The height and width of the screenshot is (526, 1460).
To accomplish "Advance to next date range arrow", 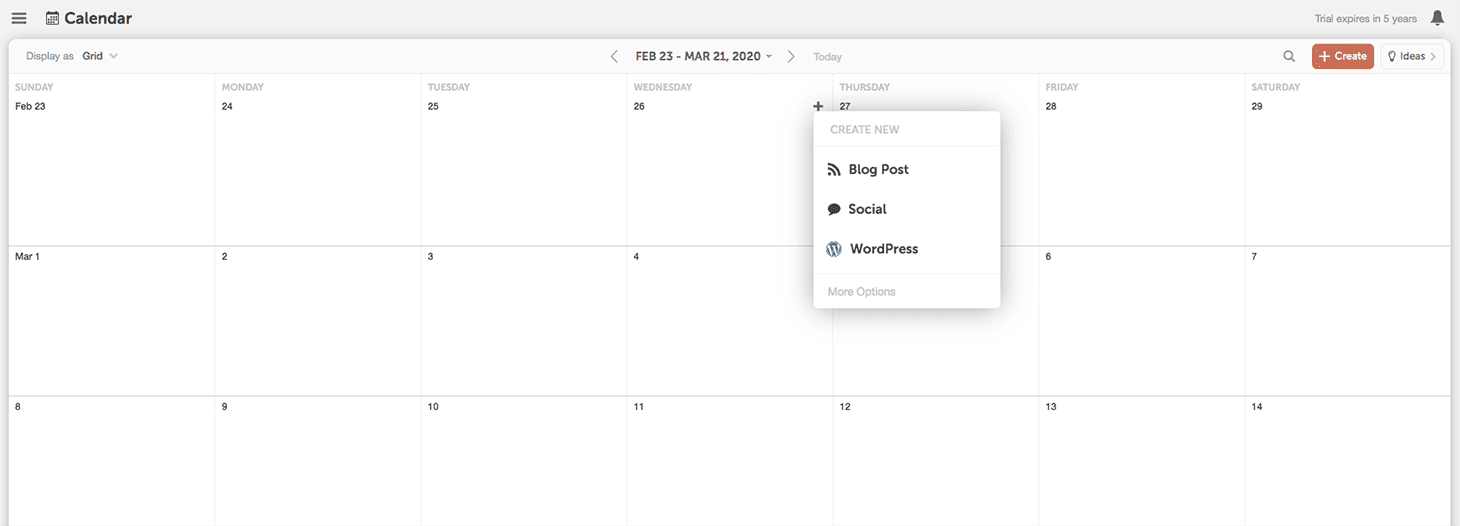I will click(791, 56).
